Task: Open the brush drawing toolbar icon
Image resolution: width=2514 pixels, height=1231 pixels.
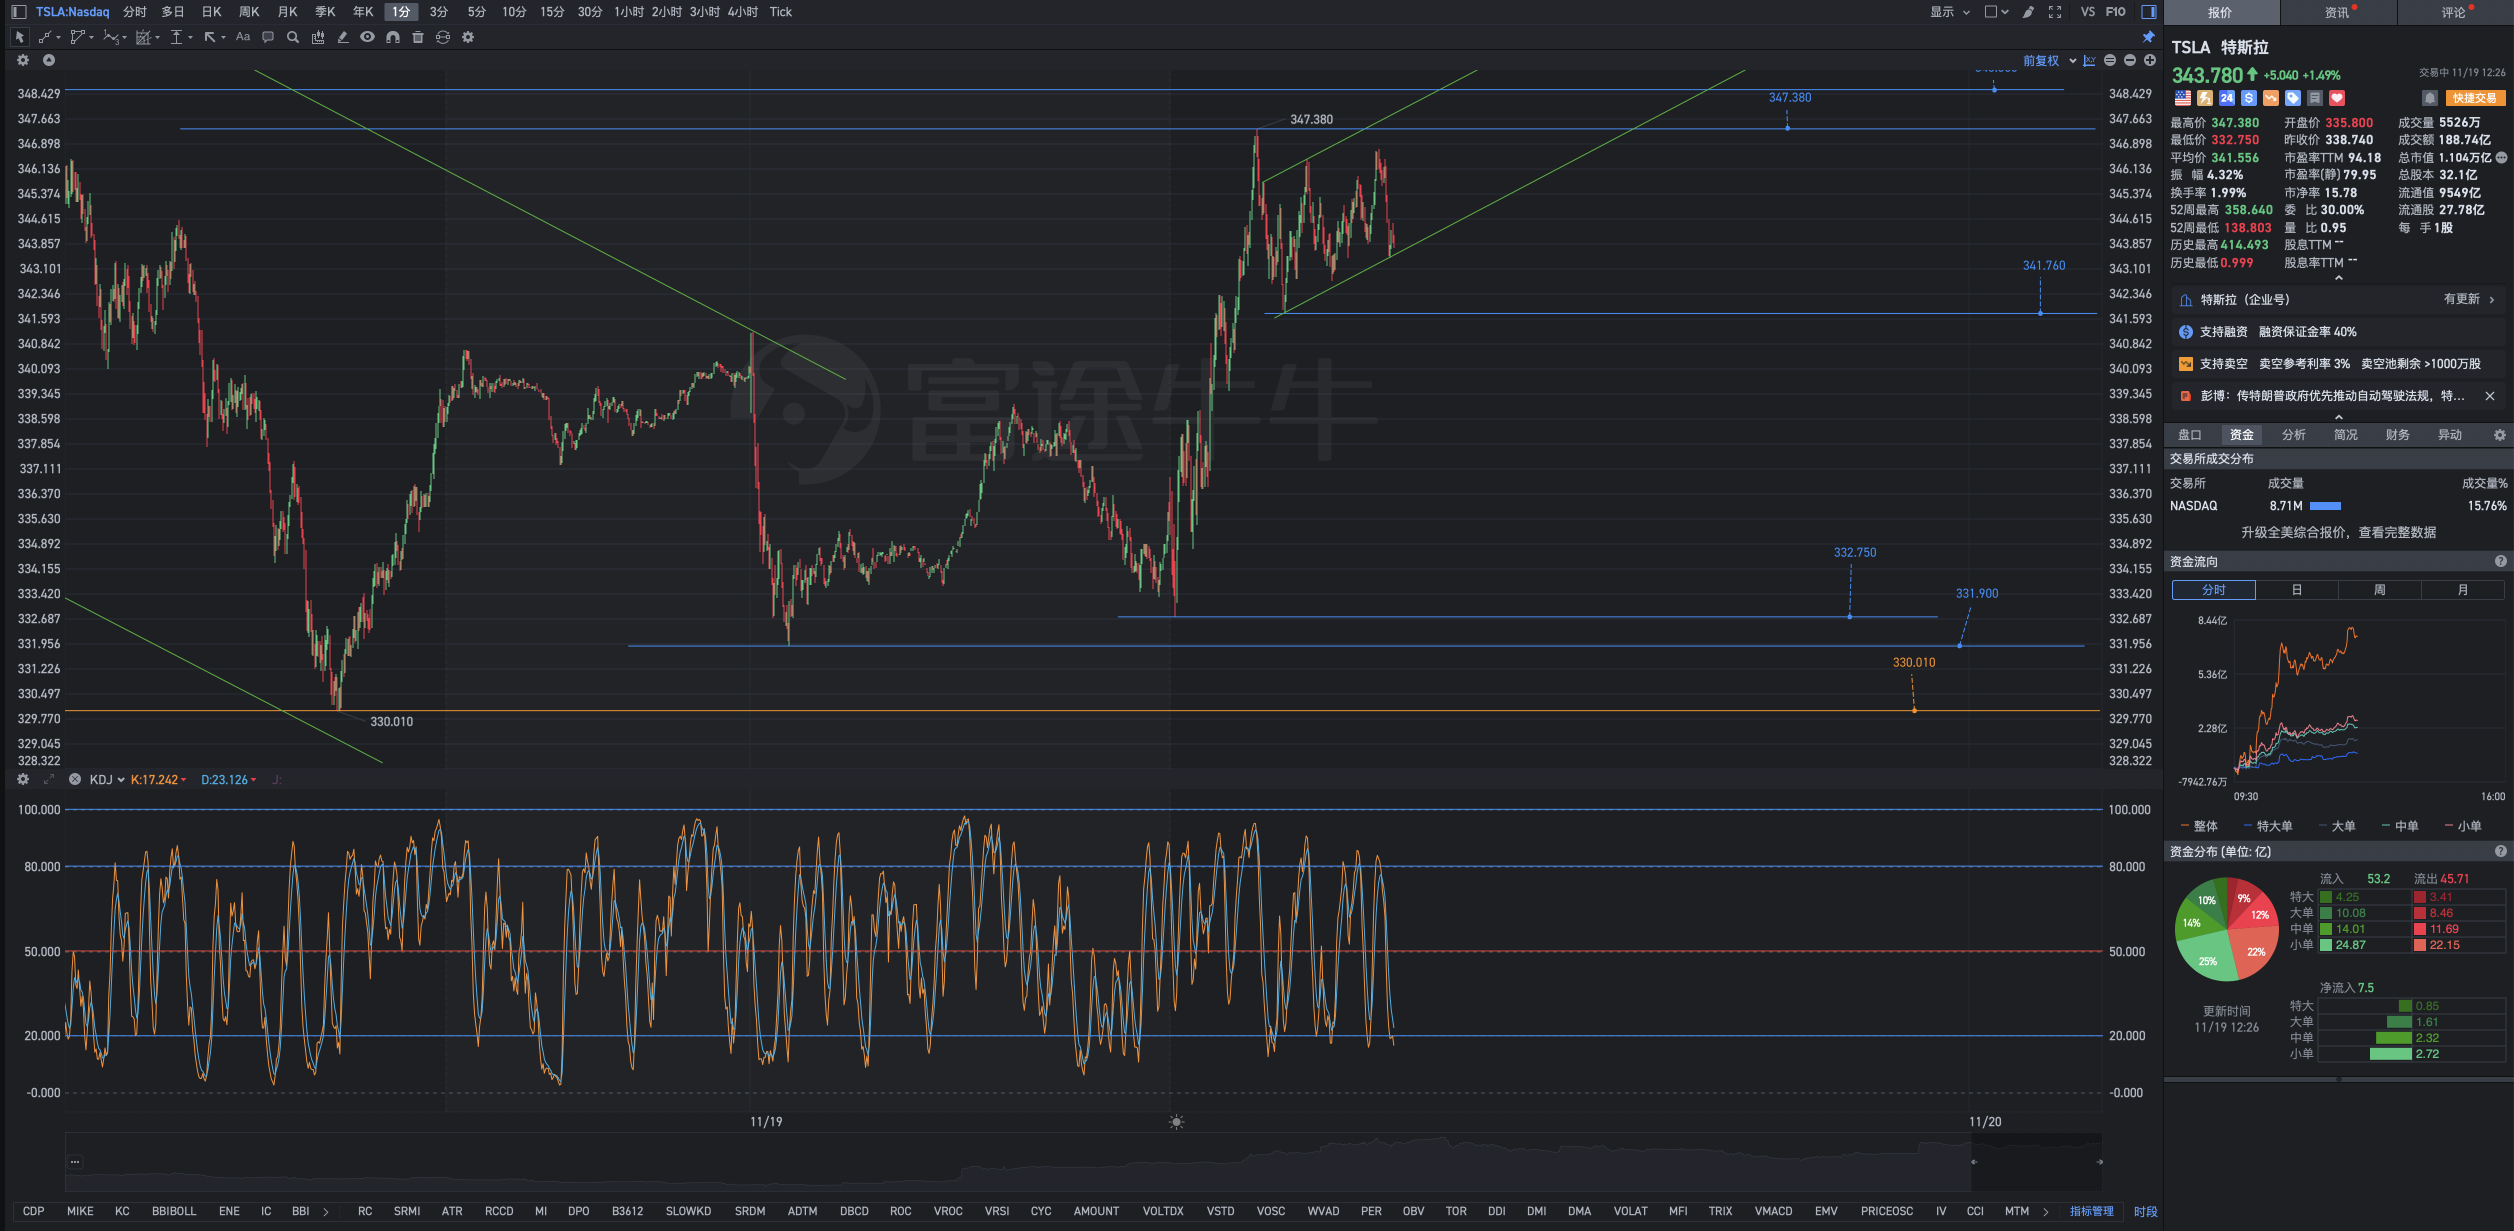Action: click(2028, 12)
